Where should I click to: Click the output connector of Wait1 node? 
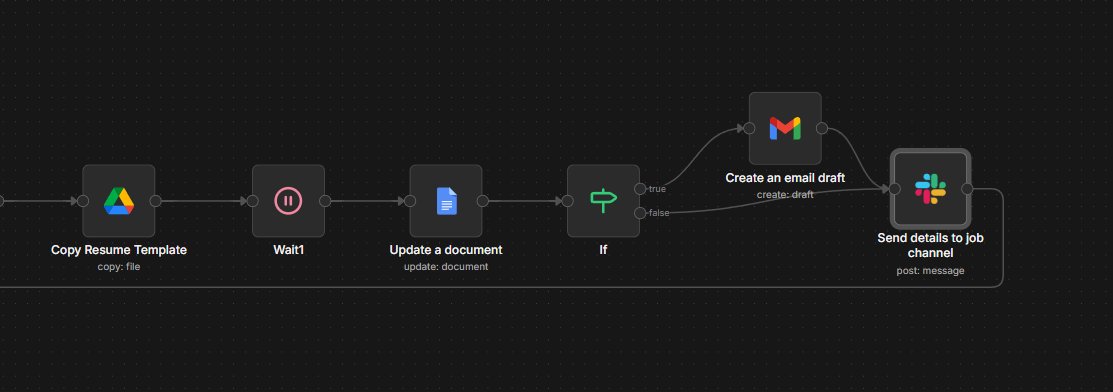(325, 201)
